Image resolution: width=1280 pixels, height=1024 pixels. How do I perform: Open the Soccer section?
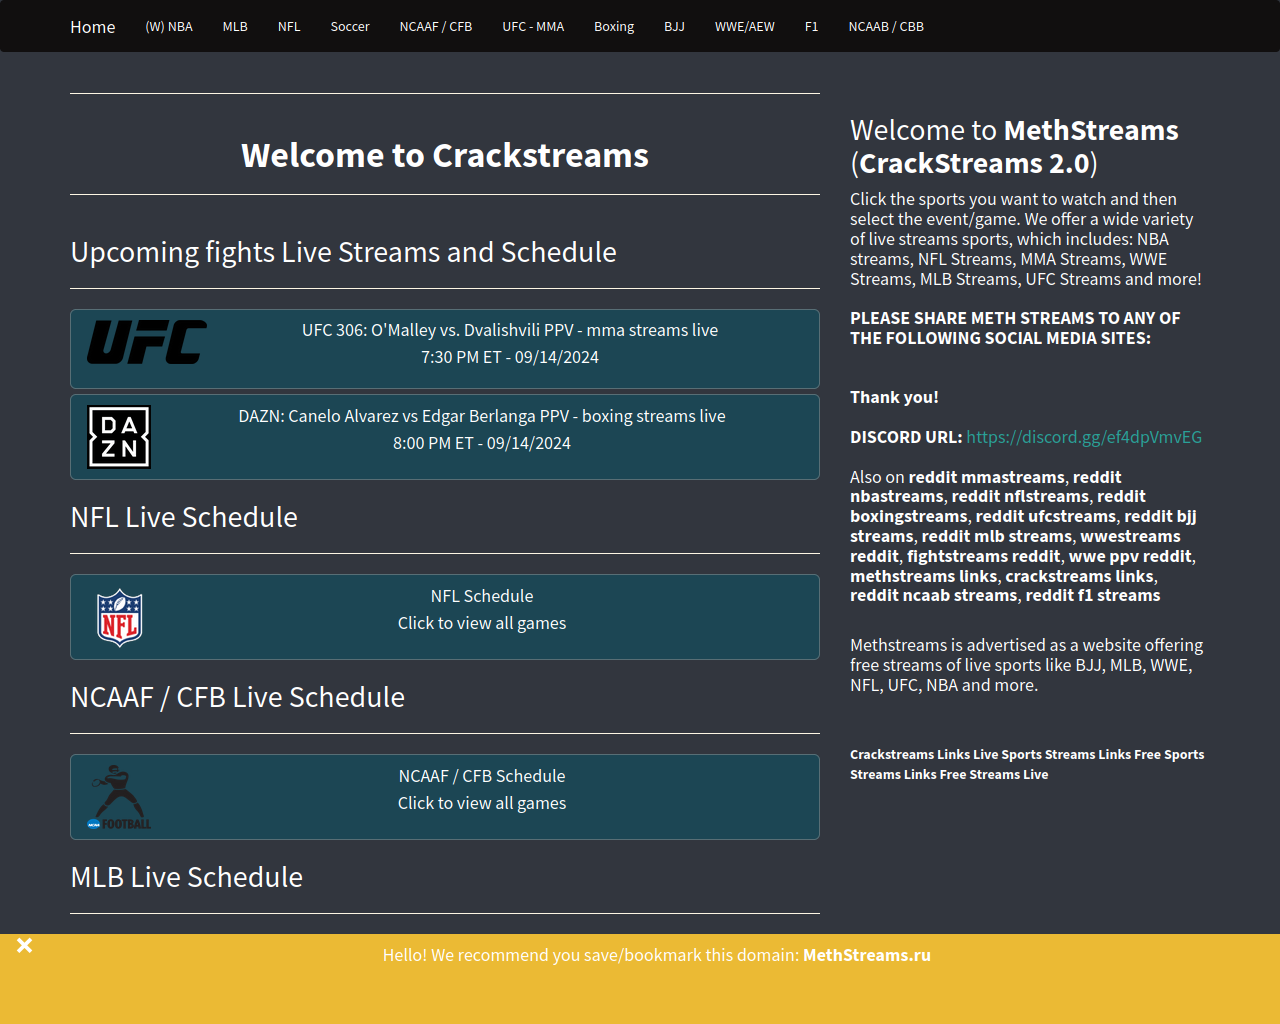350,27
